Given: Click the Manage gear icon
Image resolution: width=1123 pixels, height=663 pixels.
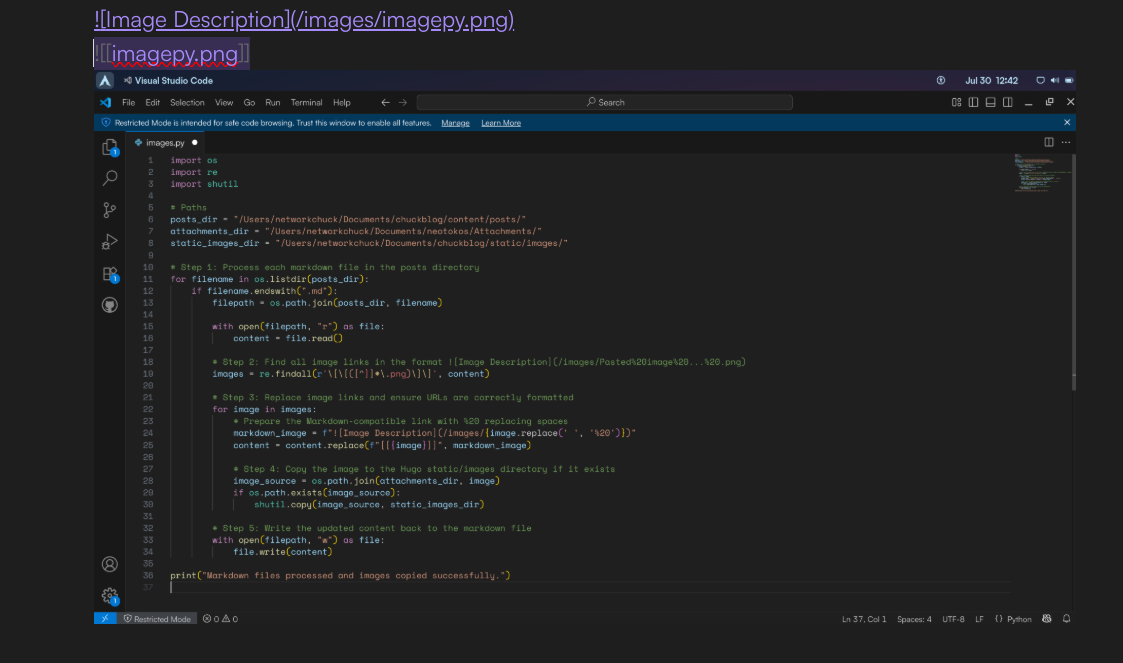Looking at the screenshot, I should 110,596.
